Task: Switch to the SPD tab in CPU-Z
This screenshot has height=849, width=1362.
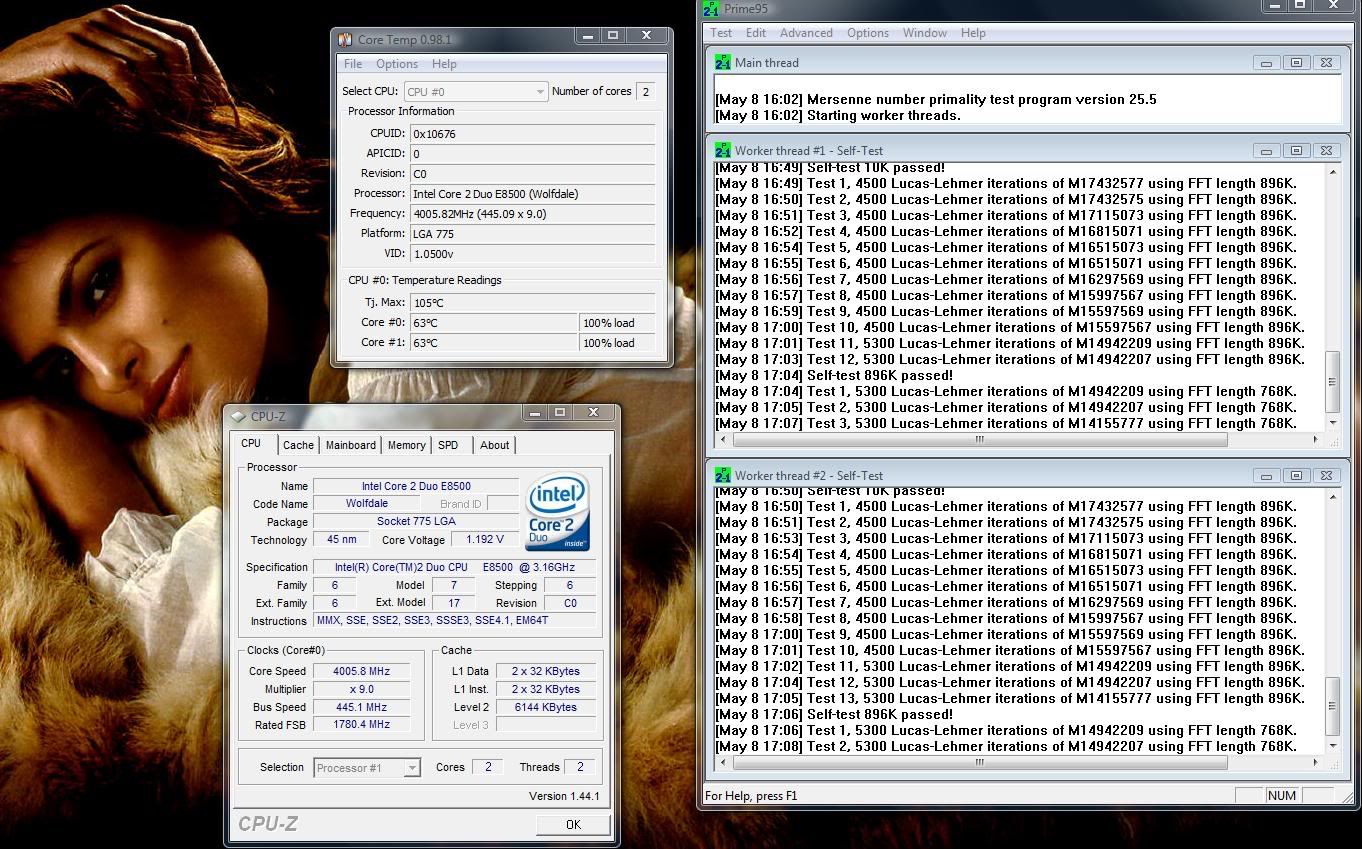Action: coord(448,446)
